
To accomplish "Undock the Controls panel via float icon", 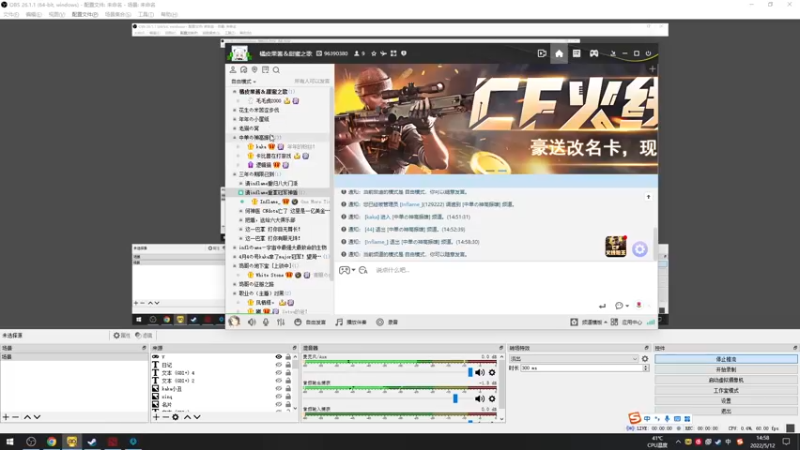I will (x=795, y=348).
